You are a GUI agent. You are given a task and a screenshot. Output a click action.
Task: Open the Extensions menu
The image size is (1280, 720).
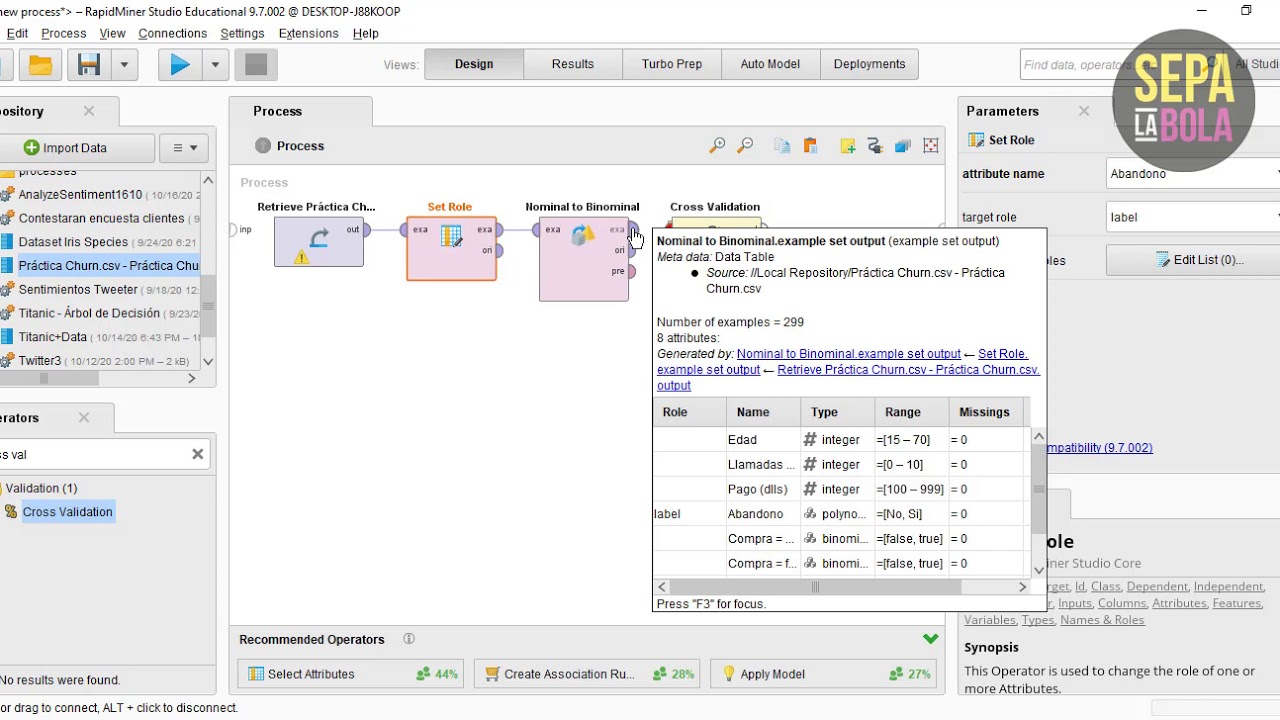(x=308, y=33)
